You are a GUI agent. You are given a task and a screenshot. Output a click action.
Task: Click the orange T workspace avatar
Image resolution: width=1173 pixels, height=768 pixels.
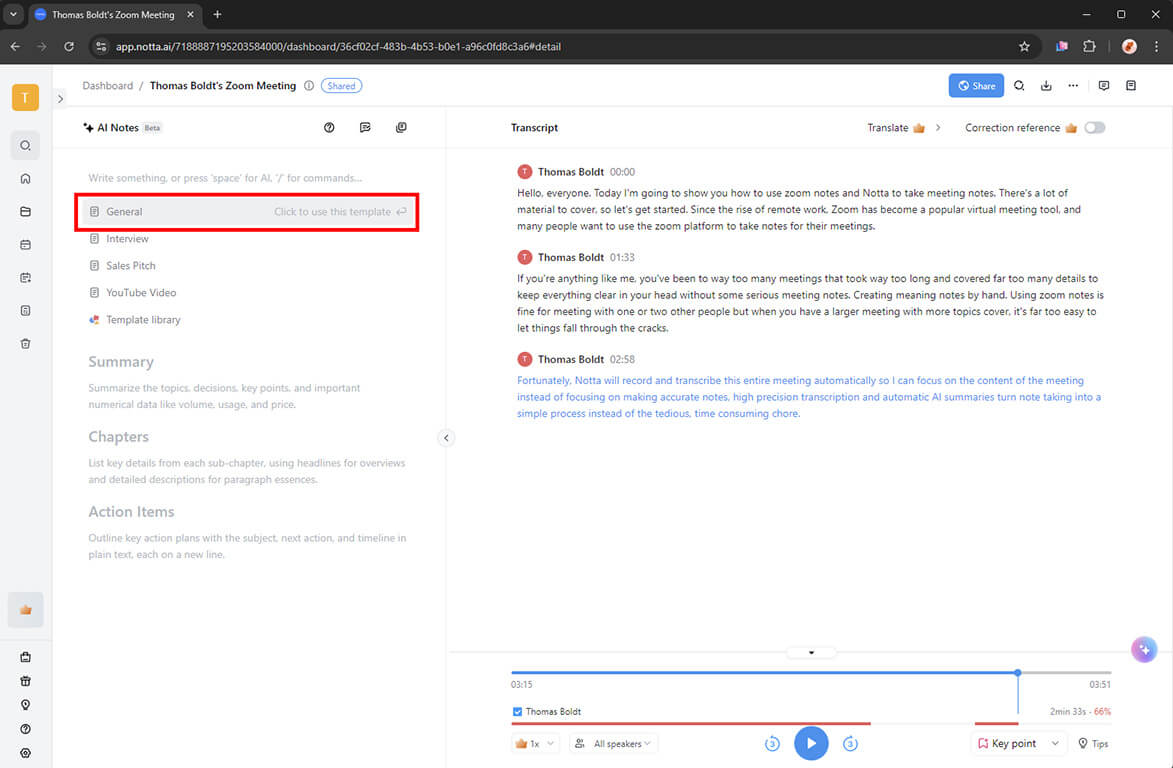click(25, 97)
